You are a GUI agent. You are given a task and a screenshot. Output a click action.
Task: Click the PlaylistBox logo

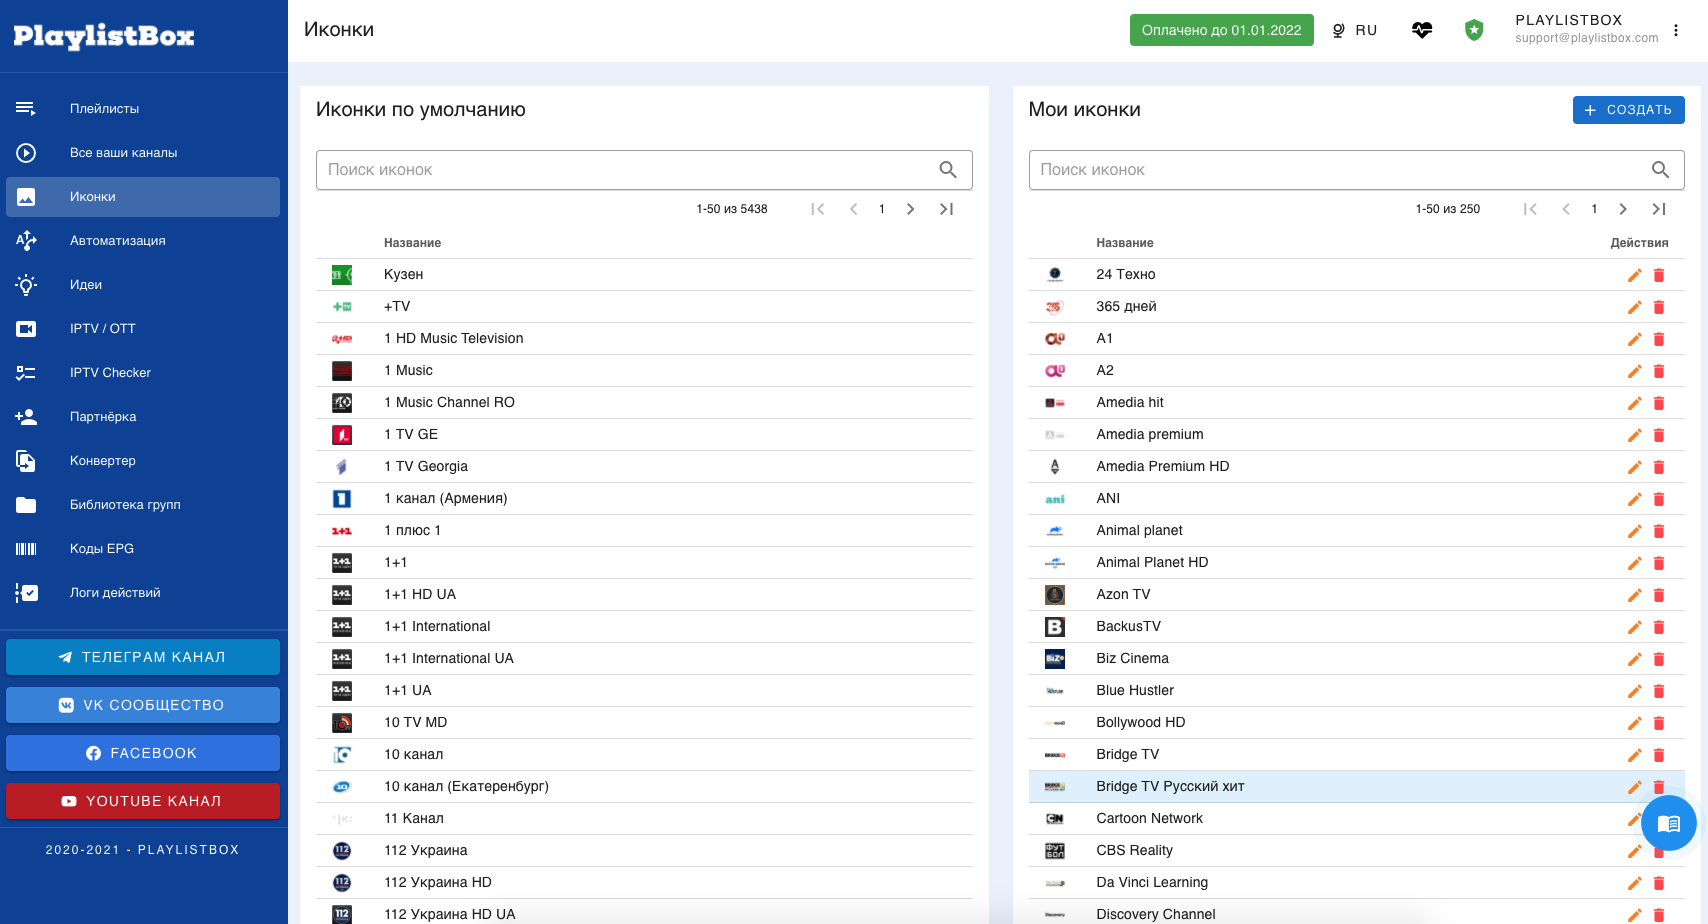(x=104, y=36)
